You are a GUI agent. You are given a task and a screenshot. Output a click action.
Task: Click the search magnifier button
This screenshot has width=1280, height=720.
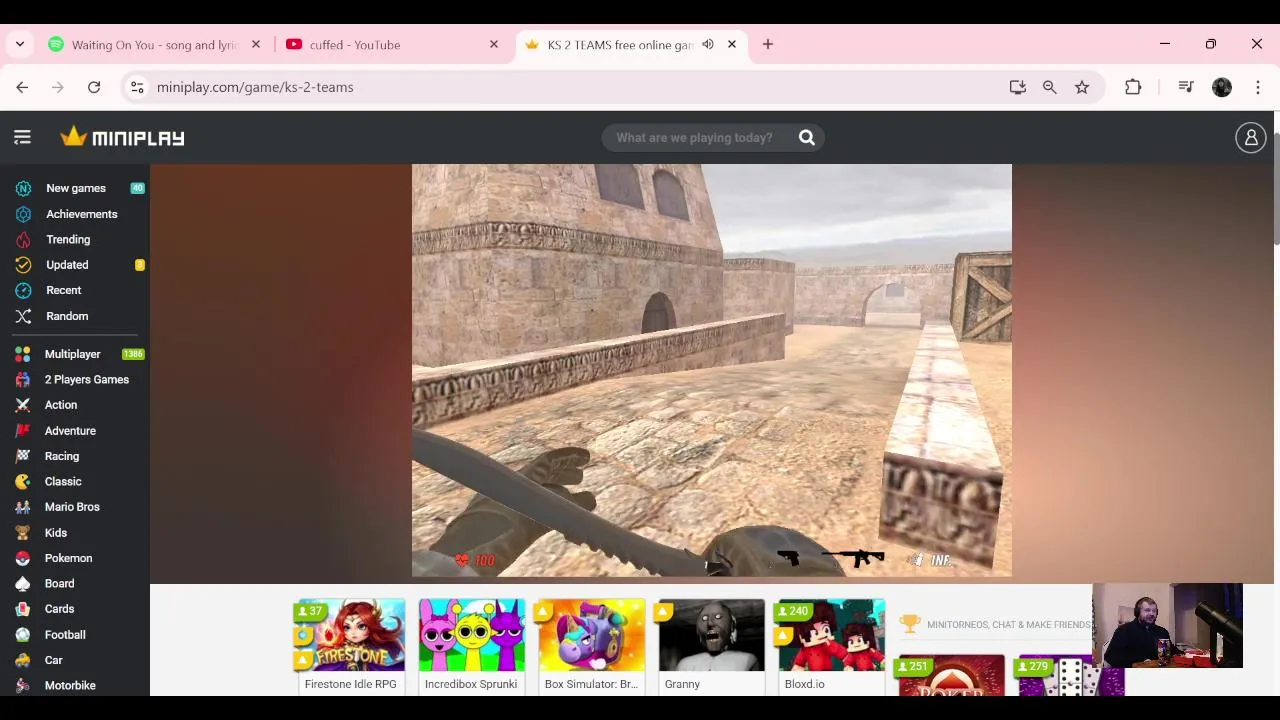(x=806, y=138)
